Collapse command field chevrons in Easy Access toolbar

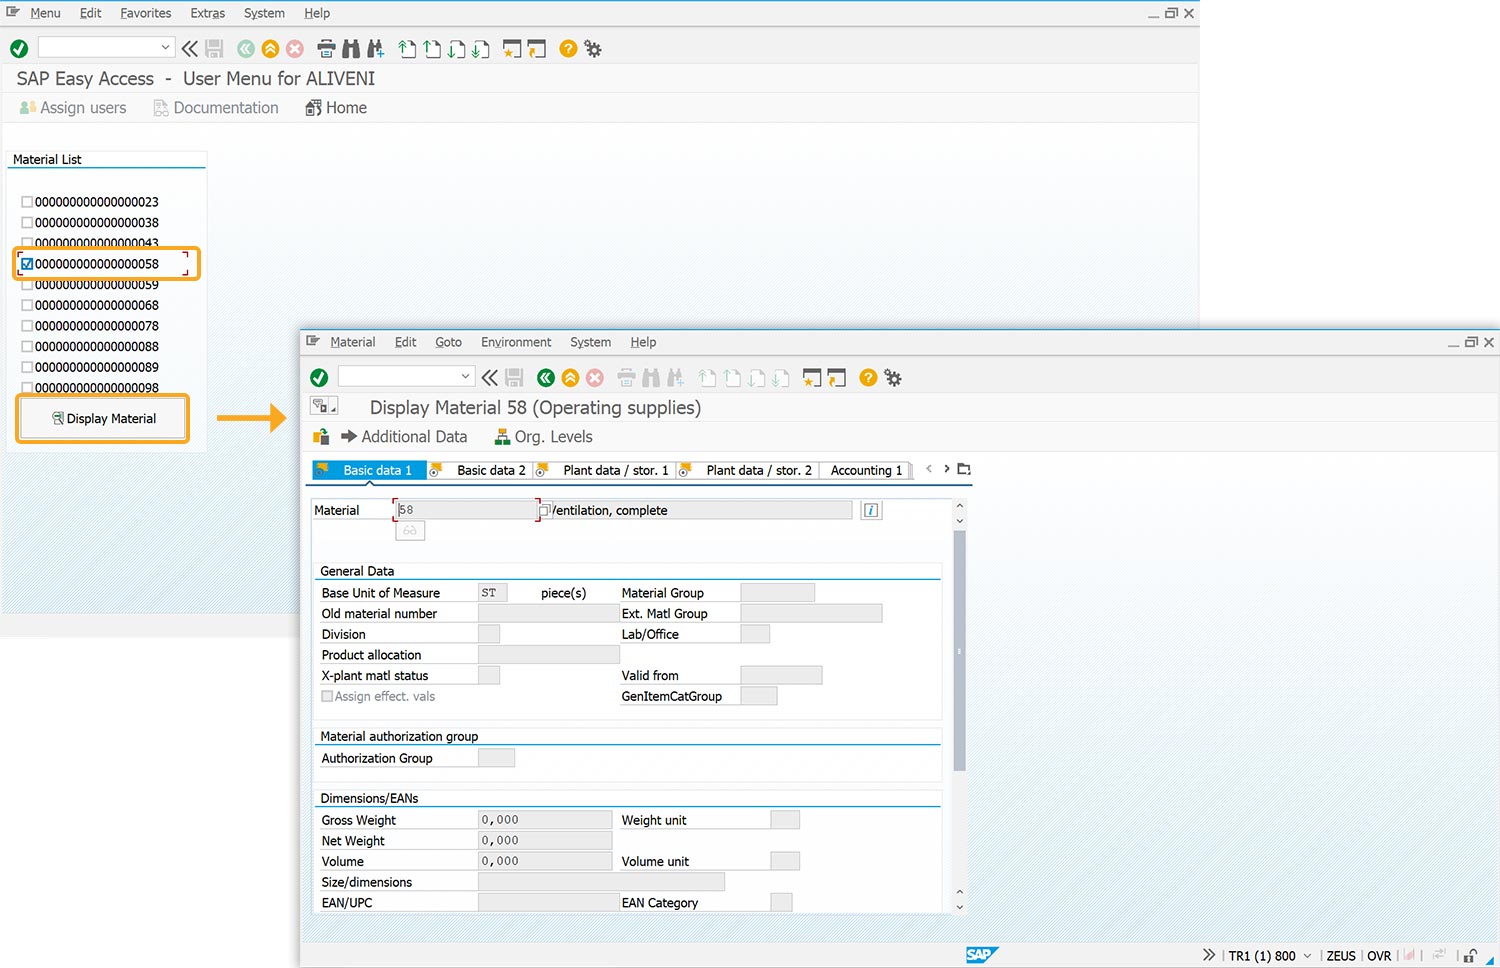pyautogui.click(x=189, y=48)
